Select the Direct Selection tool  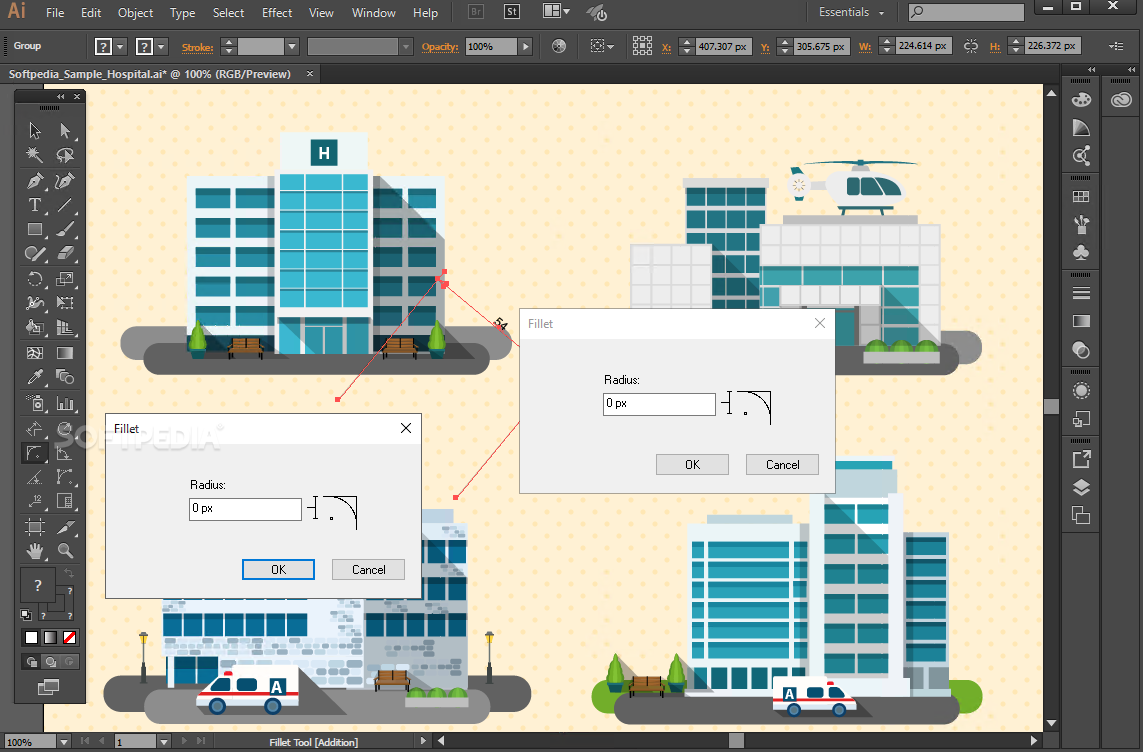[65, 130]
